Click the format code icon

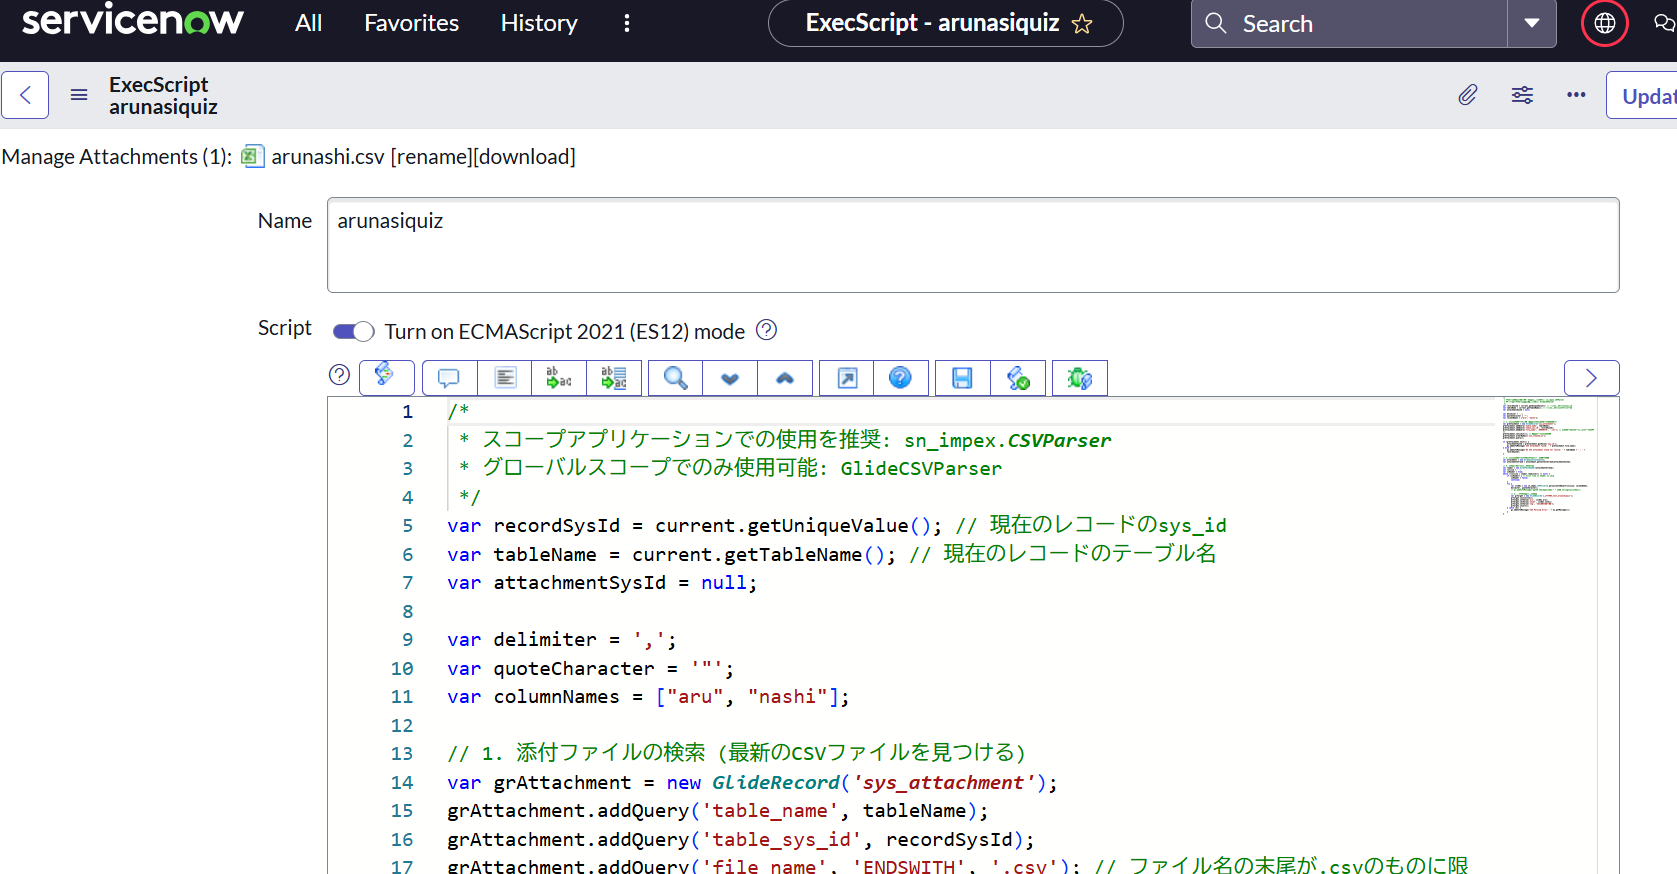pos(505,378)
